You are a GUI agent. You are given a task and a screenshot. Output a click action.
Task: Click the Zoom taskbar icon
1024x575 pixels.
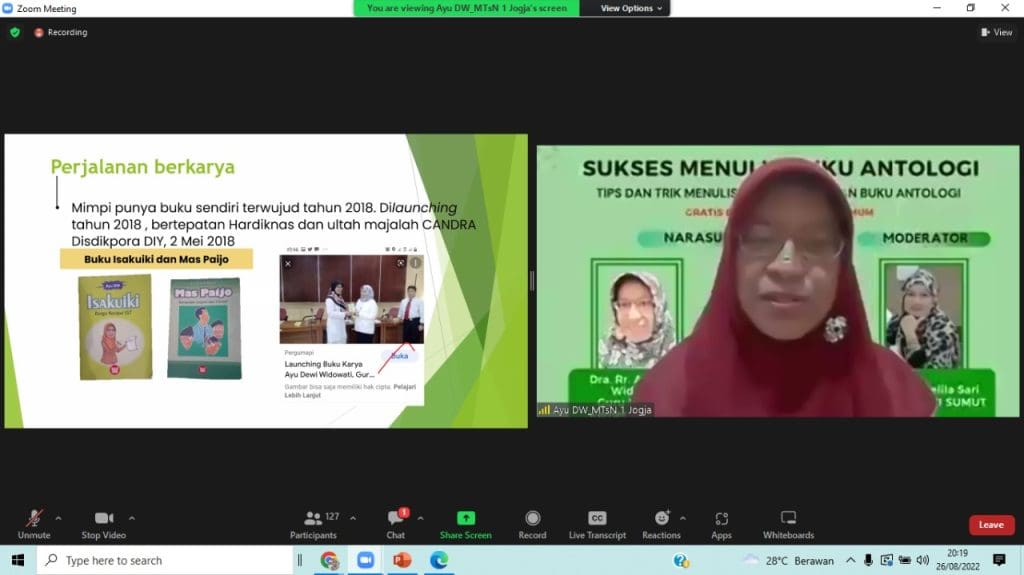pos(365,560)
